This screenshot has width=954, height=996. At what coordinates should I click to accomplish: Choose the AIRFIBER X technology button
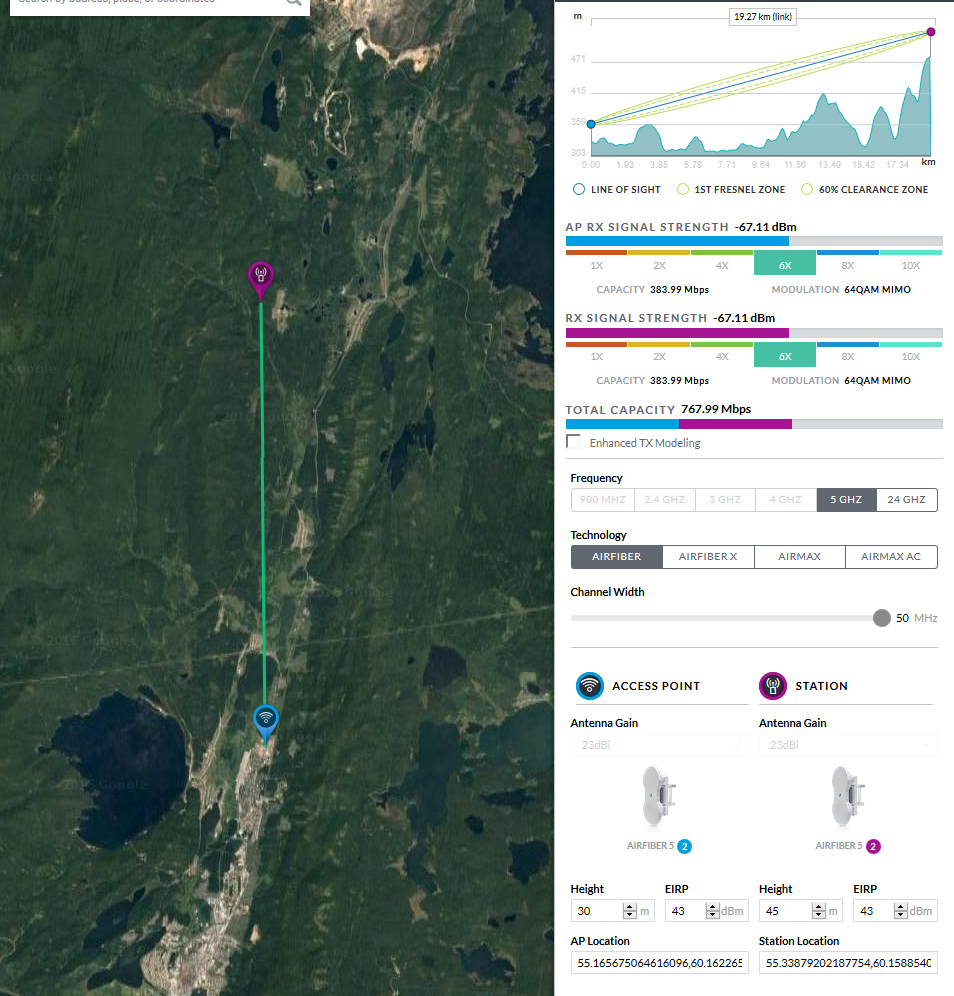pyautogui.click(x=708, y=557)
